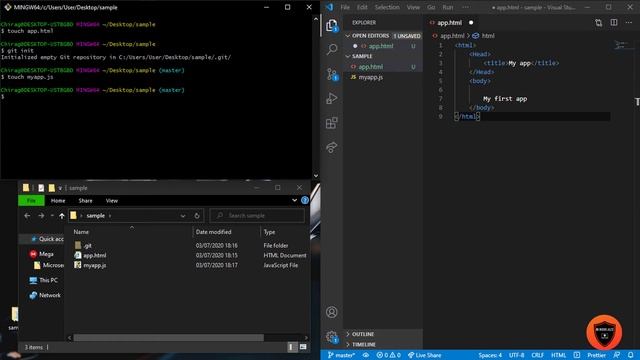Expand the File Explorer ribbon chevron
640x360 pixels.
[x=294, y=200]
